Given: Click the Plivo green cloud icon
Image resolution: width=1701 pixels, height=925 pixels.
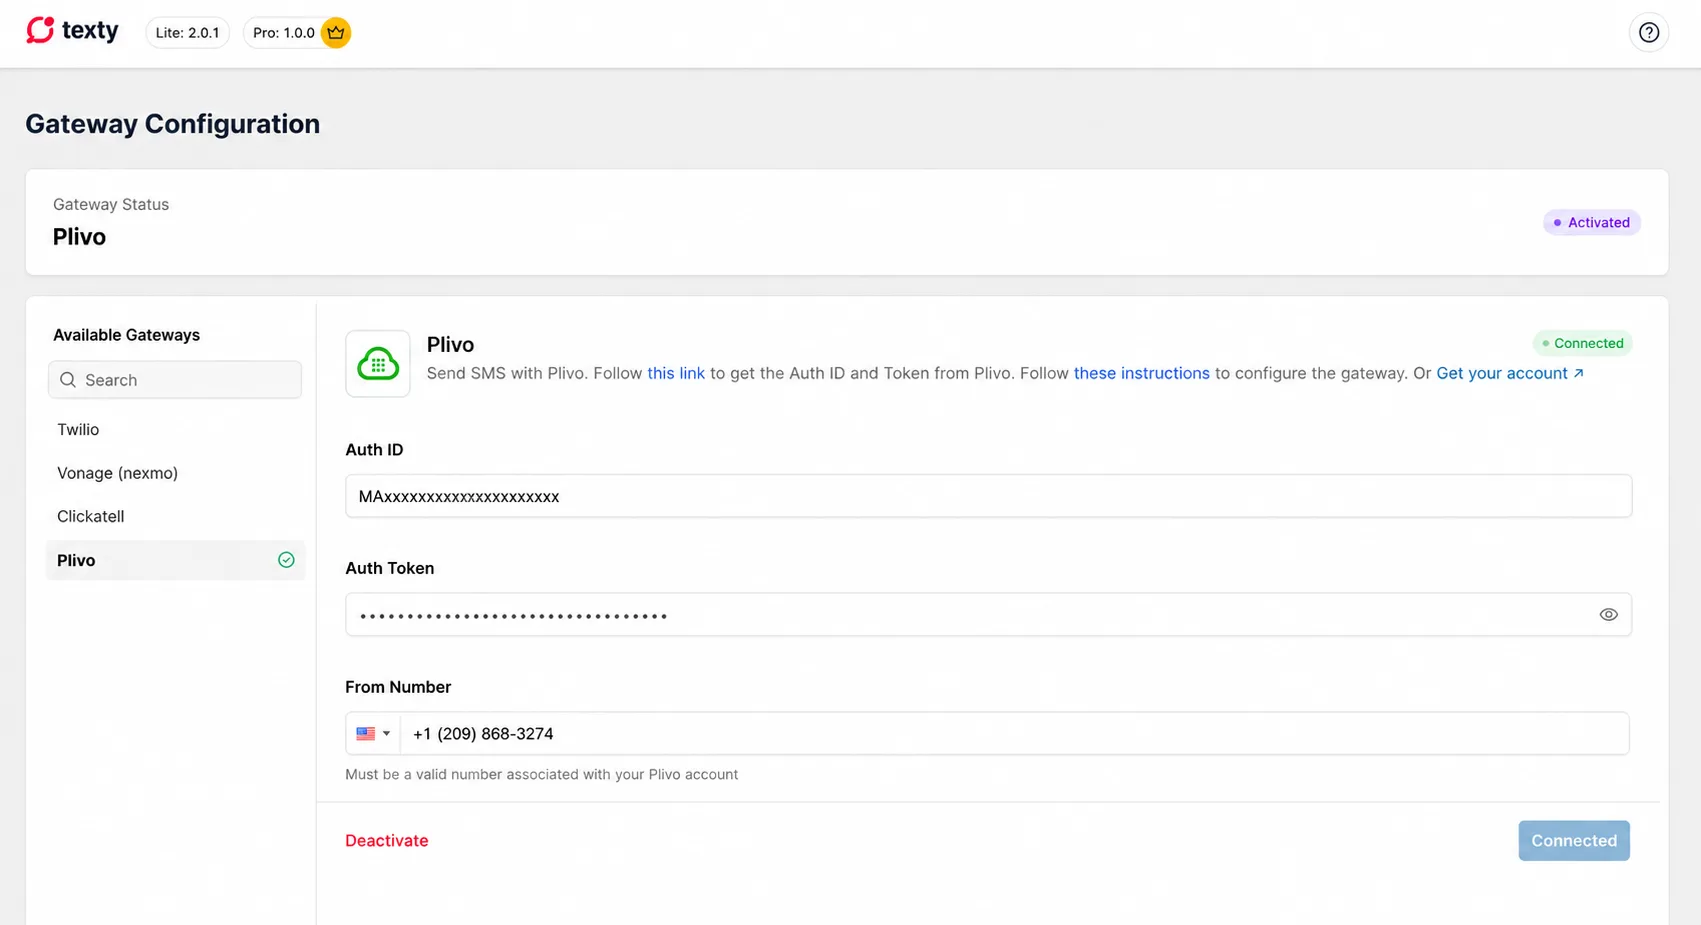Looking at the screenshot, I should [378, 364].
